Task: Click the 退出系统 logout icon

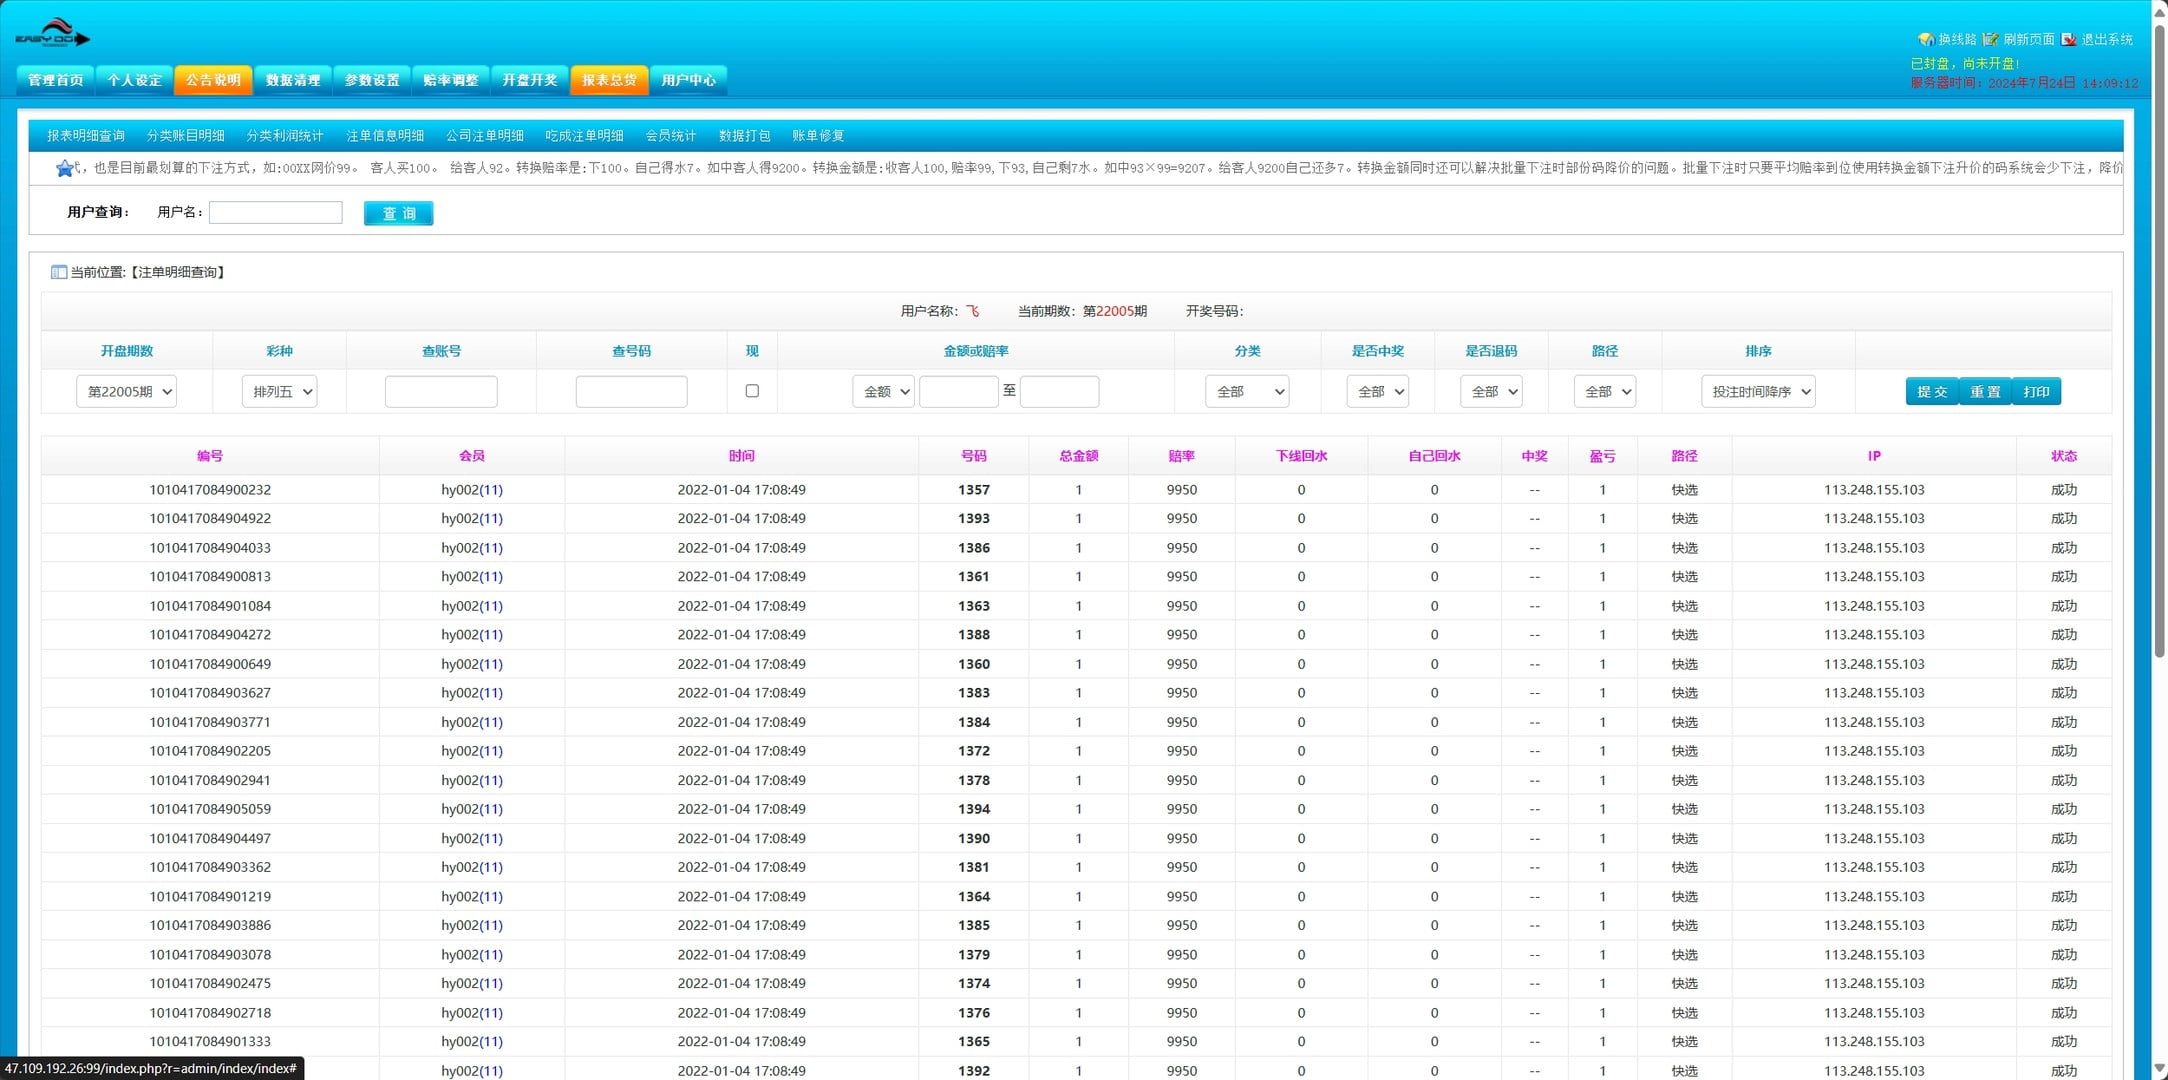Action: tap(2068, 39)
